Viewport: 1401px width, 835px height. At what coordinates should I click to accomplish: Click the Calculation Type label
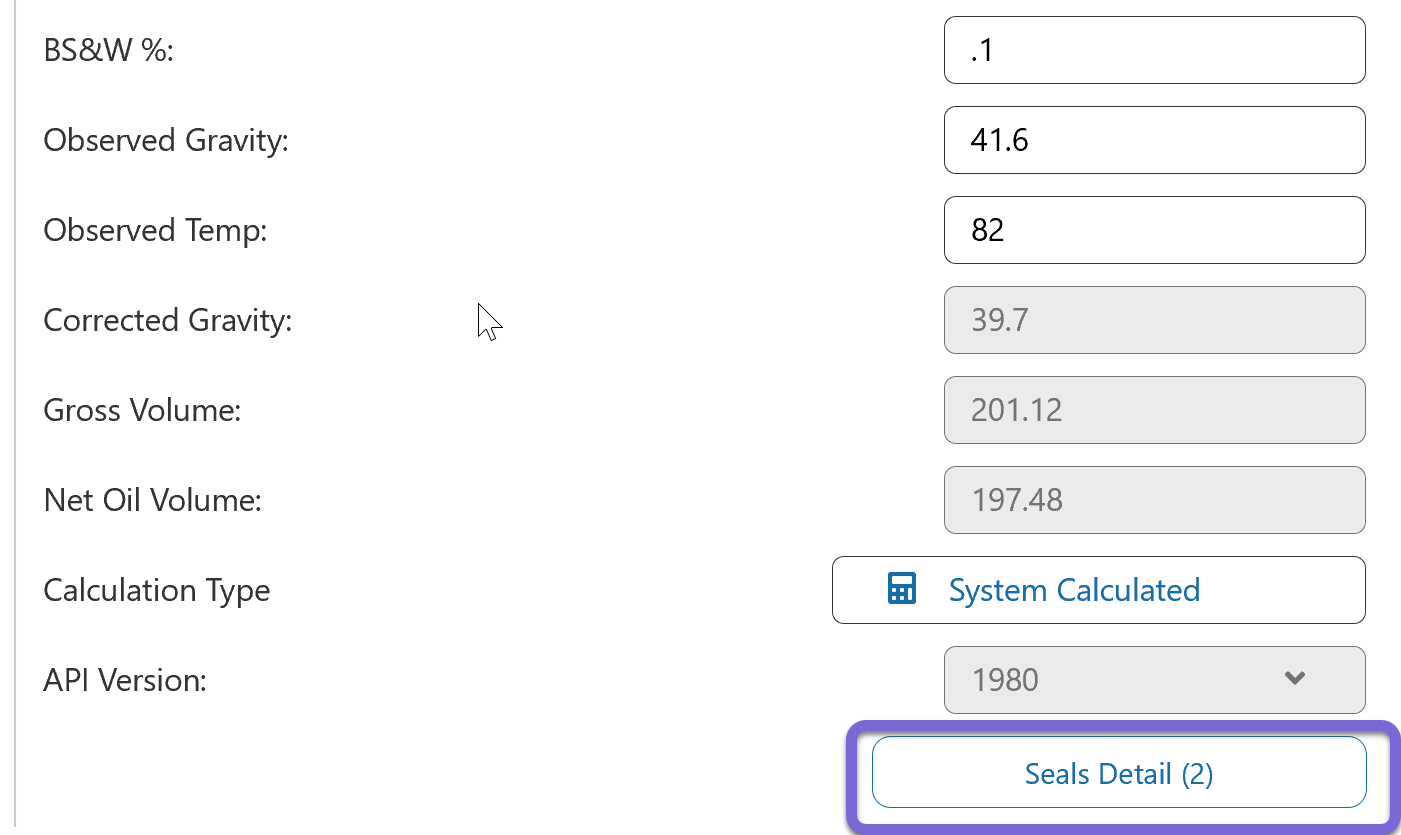pos(156,590)
